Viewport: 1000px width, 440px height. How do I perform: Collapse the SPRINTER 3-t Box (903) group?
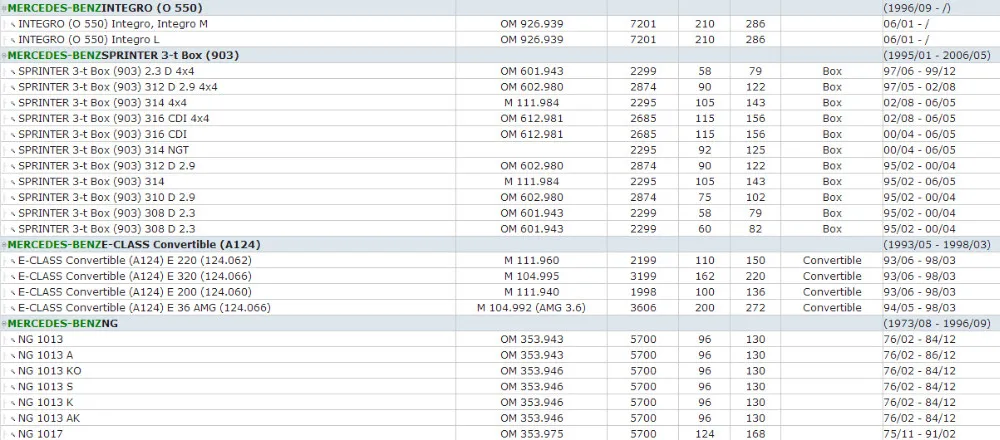4,55
